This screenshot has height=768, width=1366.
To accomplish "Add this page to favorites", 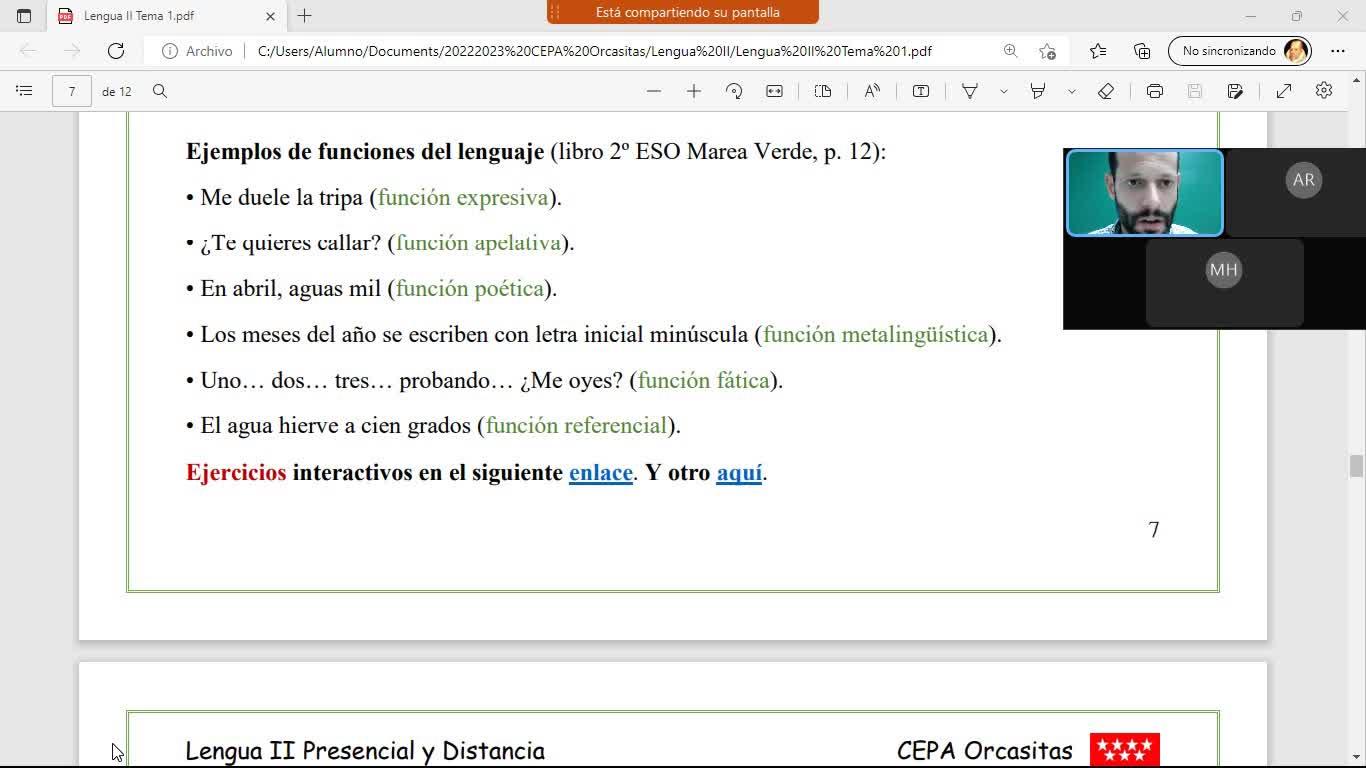I will 1047,51.
